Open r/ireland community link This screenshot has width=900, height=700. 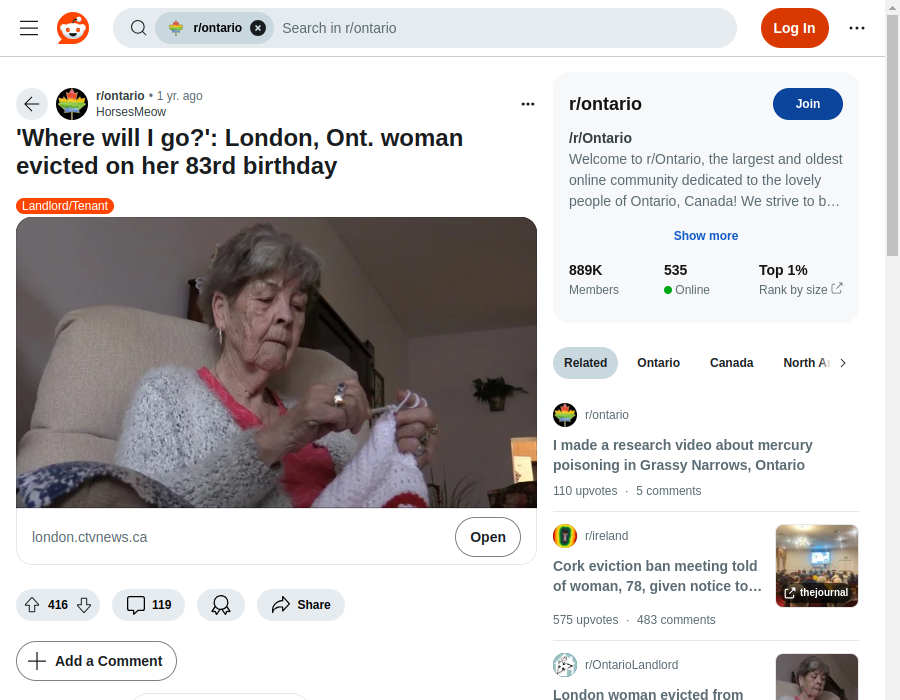tap(606, 536)
